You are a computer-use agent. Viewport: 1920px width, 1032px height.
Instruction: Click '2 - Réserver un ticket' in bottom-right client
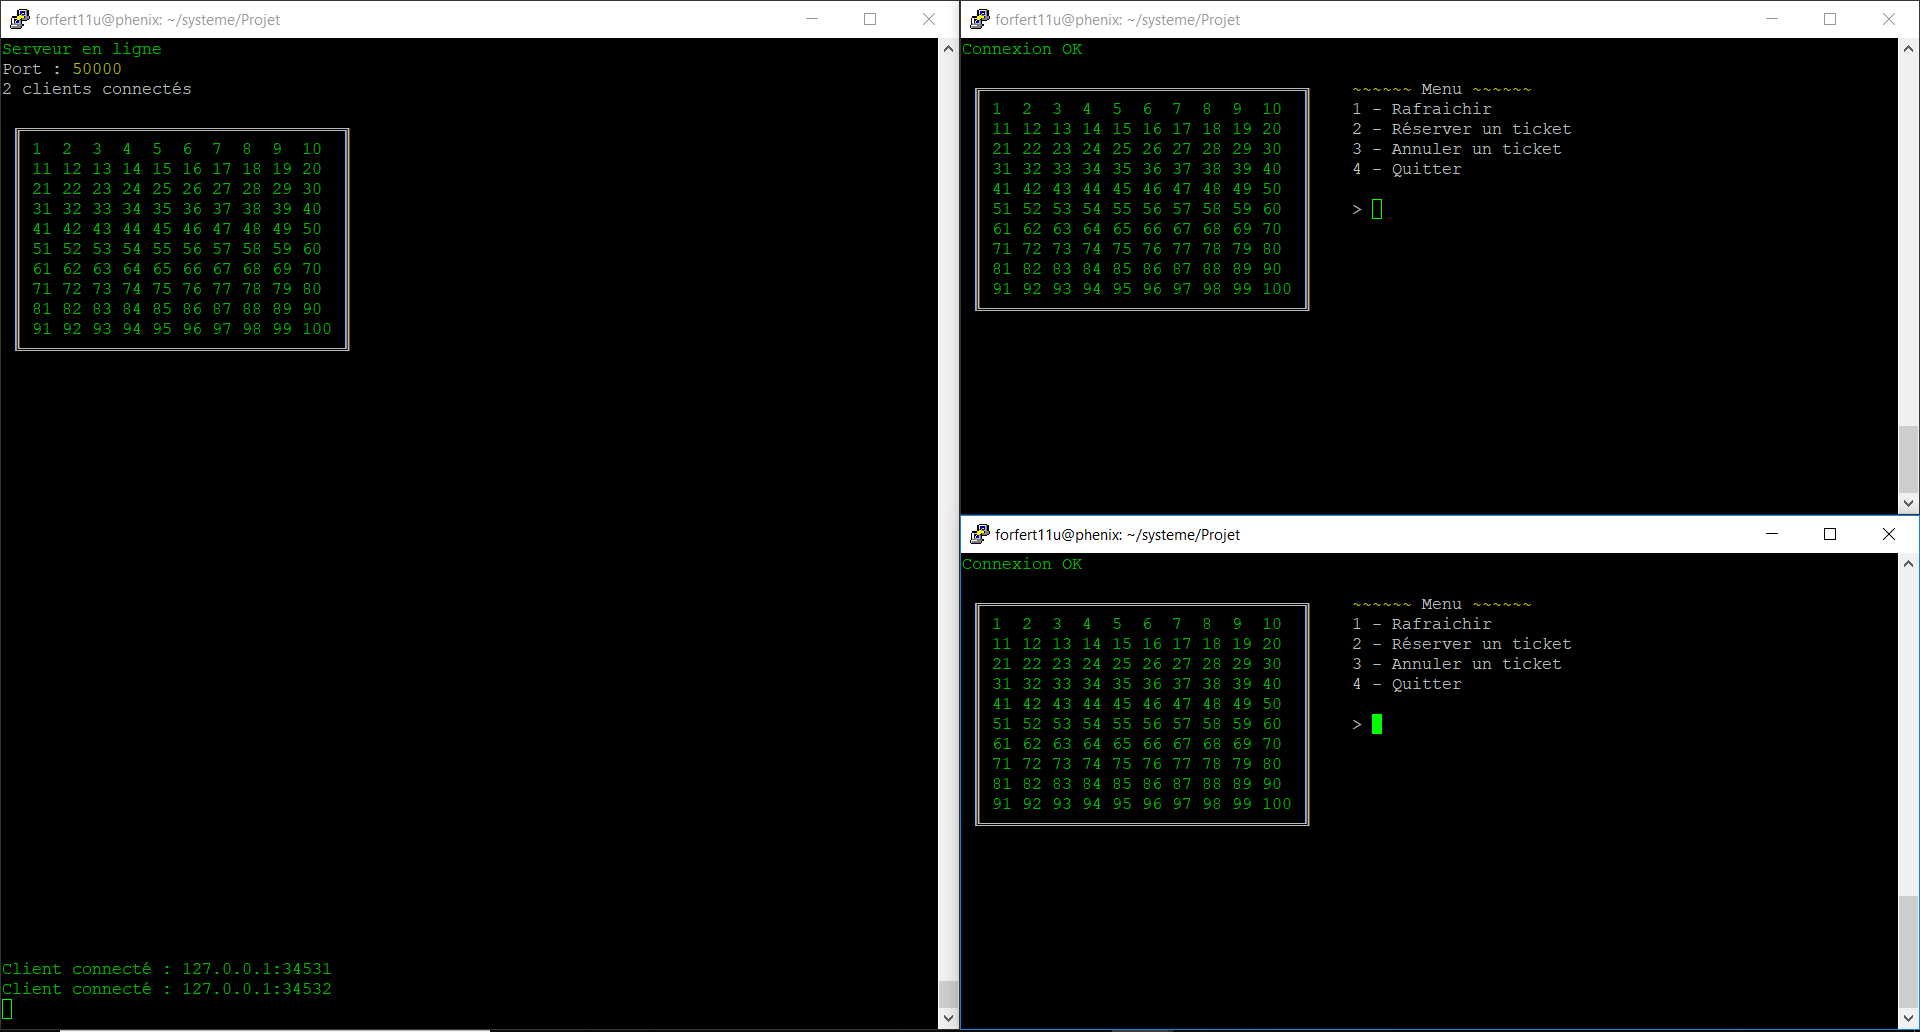[1462, 644]
